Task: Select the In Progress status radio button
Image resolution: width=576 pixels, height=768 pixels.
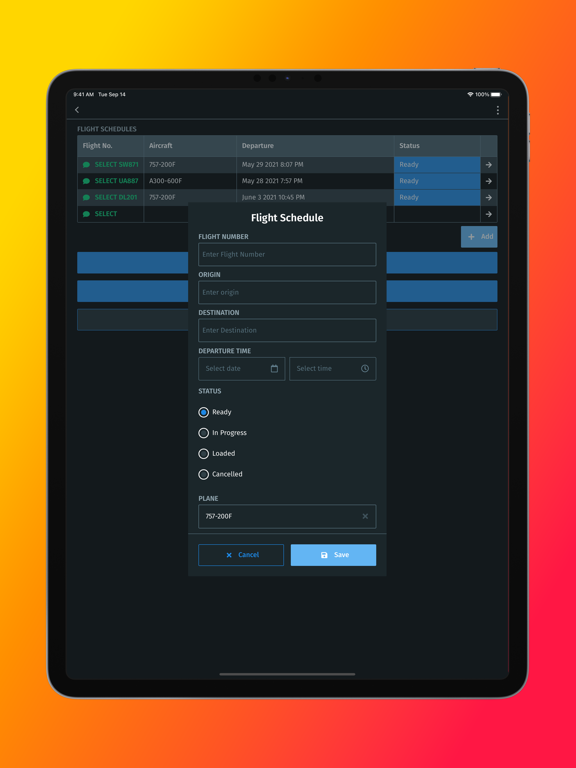Action: tap(203, 433)
